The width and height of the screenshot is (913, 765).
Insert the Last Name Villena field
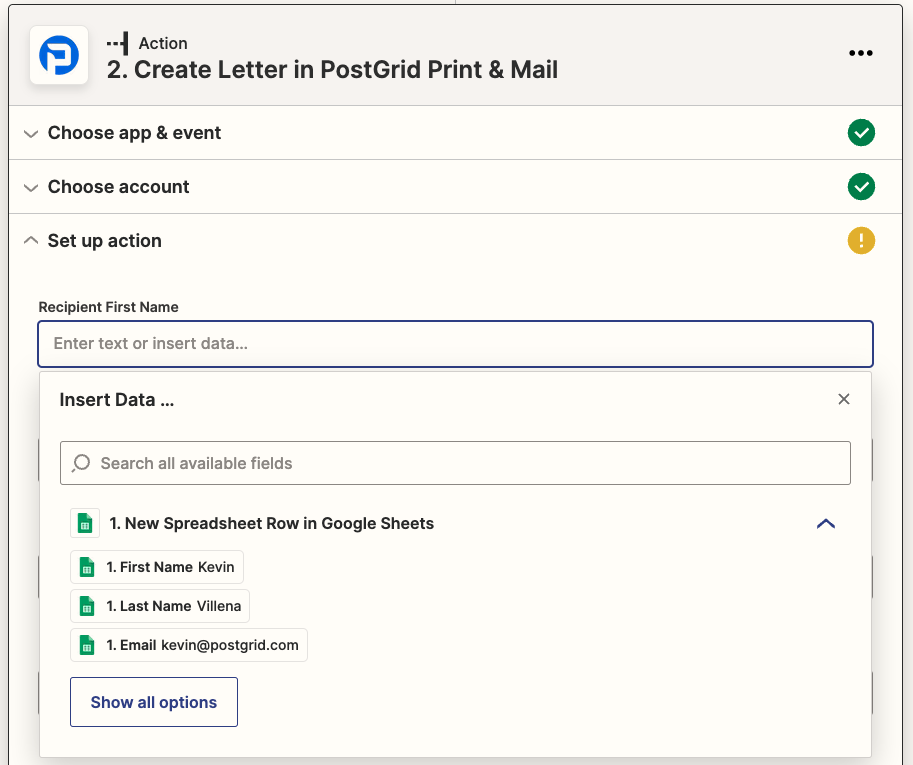click(160, 606)
